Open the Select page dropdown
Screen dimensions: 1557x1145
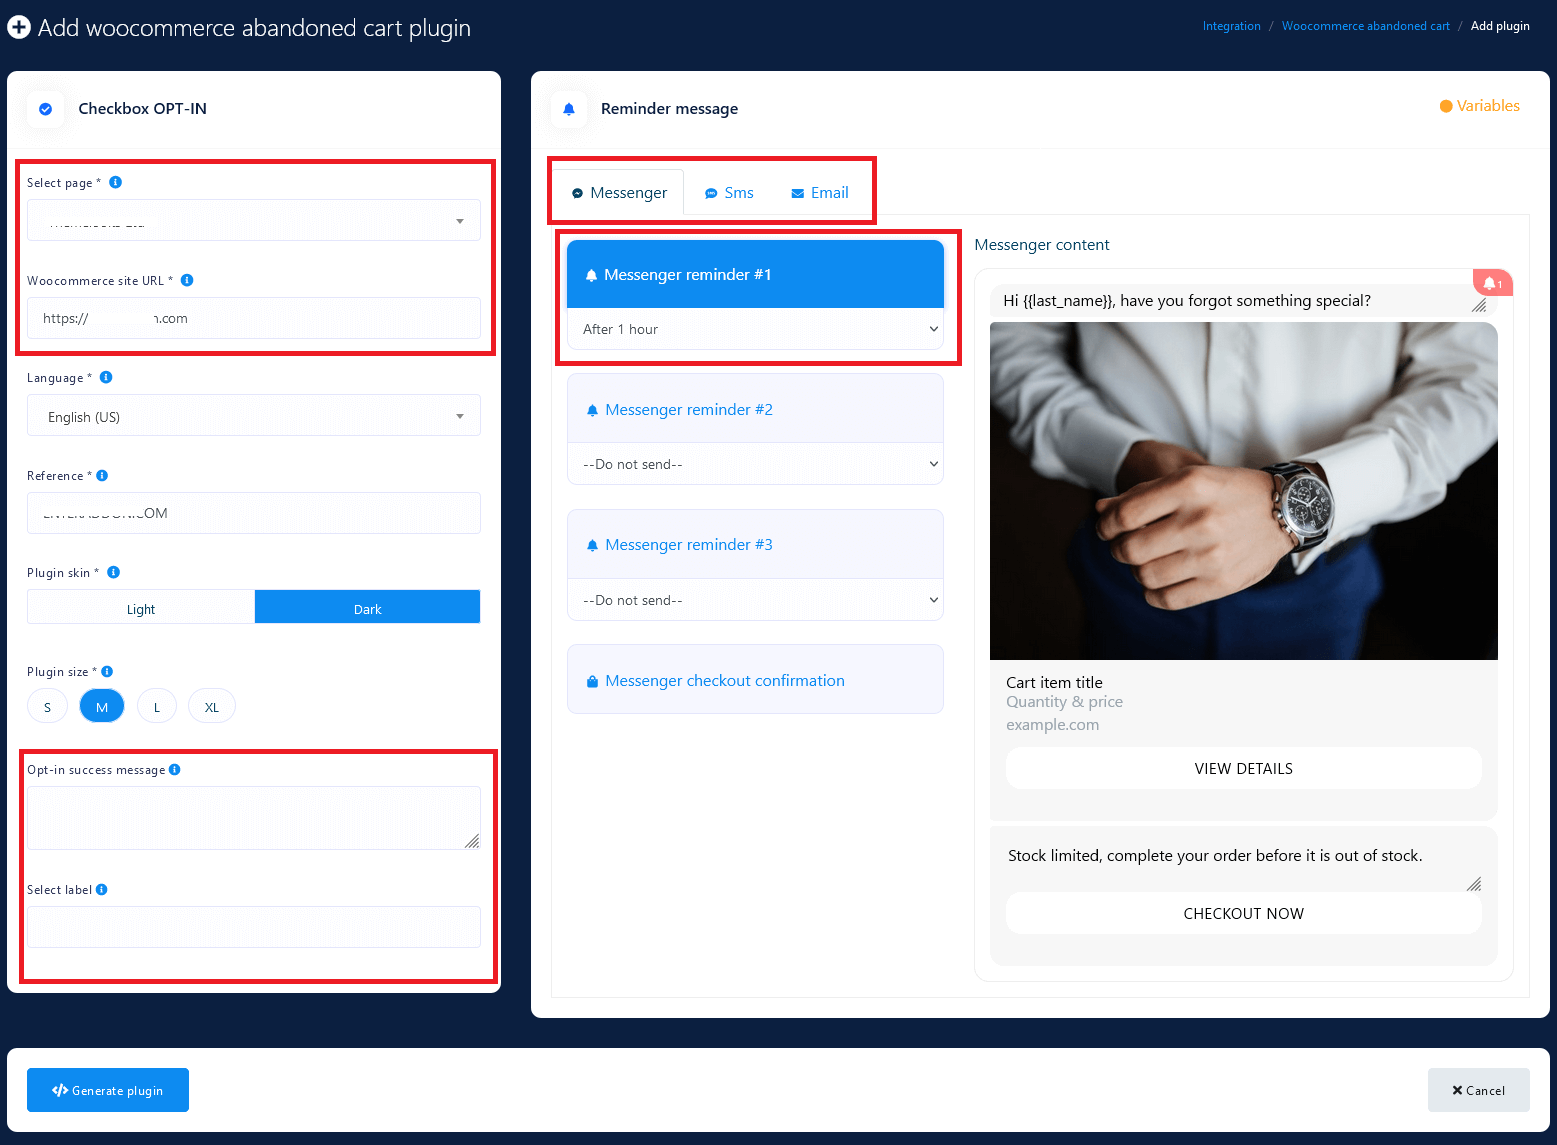(x=253, y=221)
